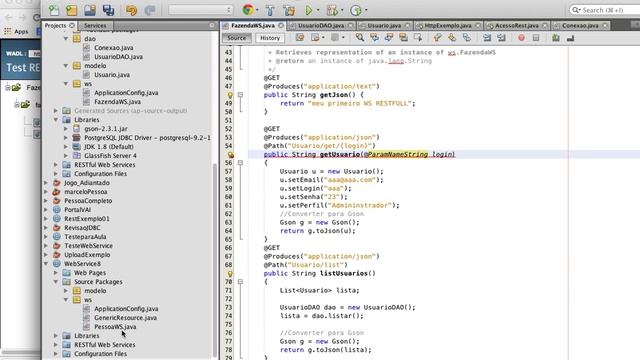Click the Shift Line Left icon
Viewport: 640px width, 360px height.
(487, 38)
